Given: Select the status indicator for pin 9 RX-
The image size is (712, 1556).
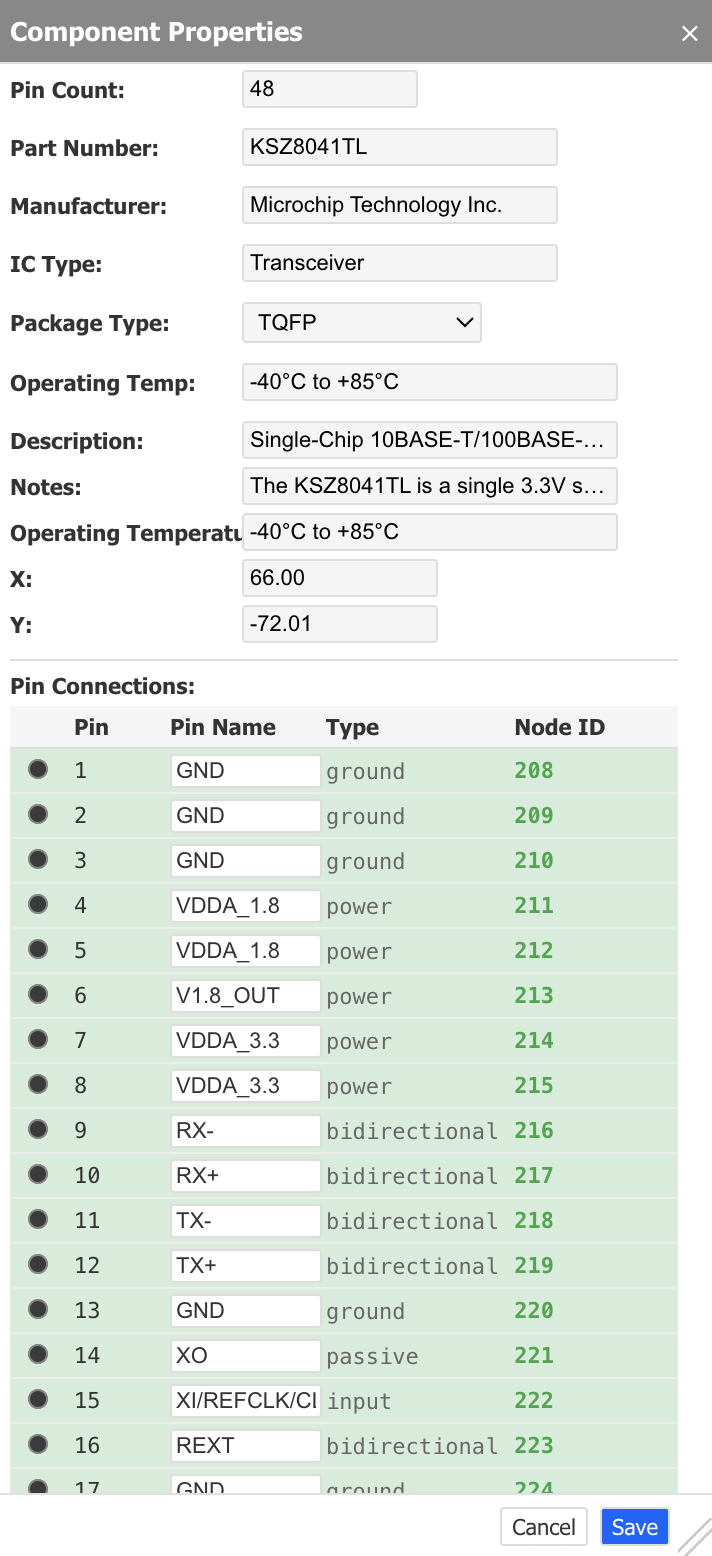Looking at the screenshot, I should 37,1128.
